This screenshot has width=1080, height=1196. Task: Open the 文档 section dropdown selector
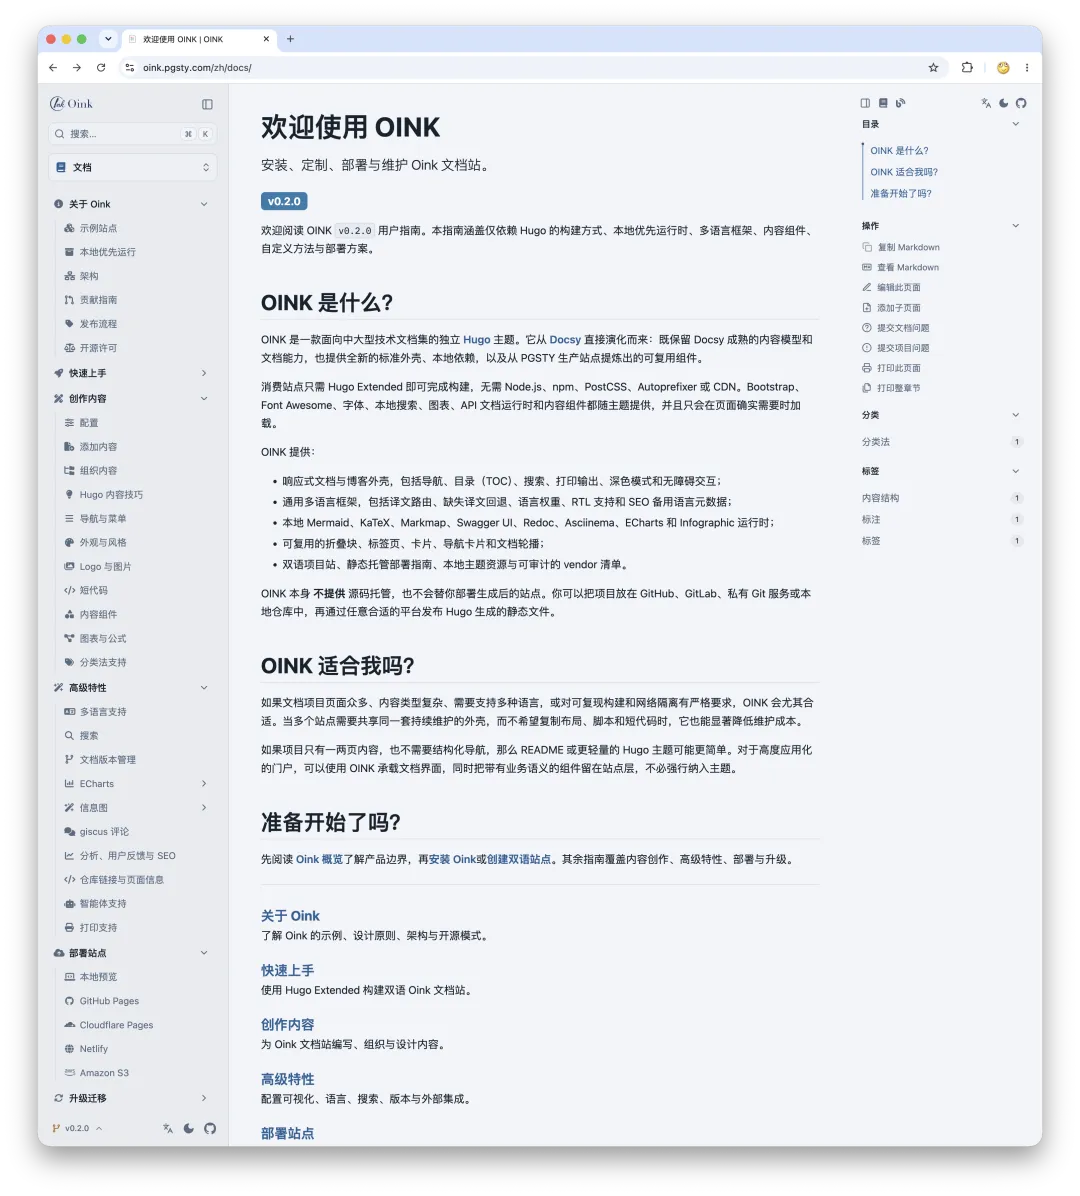pos(133,167)
